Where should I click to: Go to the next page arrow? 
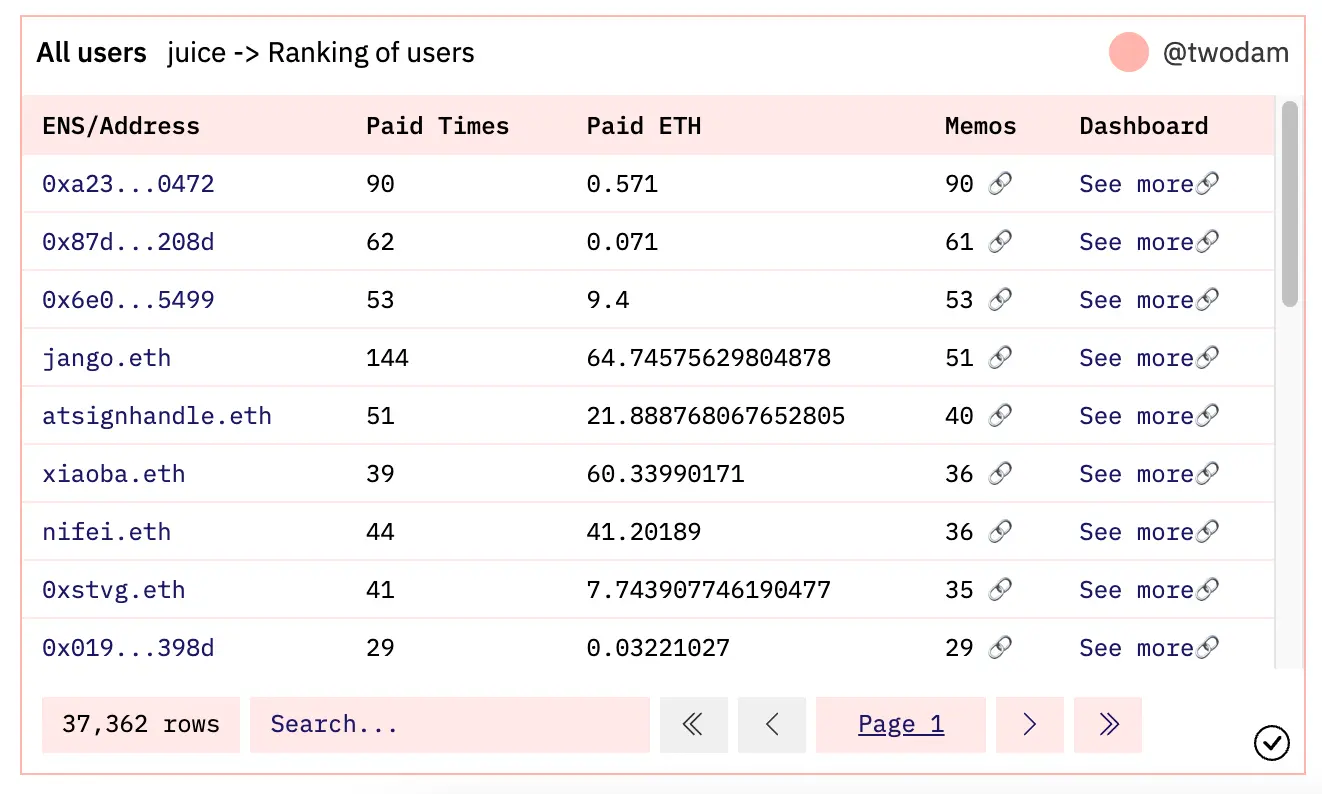pyautogui.click(x=1029, y=725)
